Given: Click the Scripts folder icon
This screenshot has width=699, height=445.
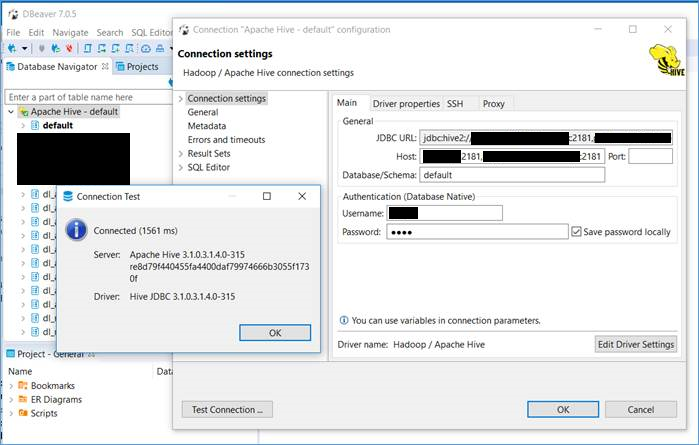Looking at the screenshot, I should point(23,413).
